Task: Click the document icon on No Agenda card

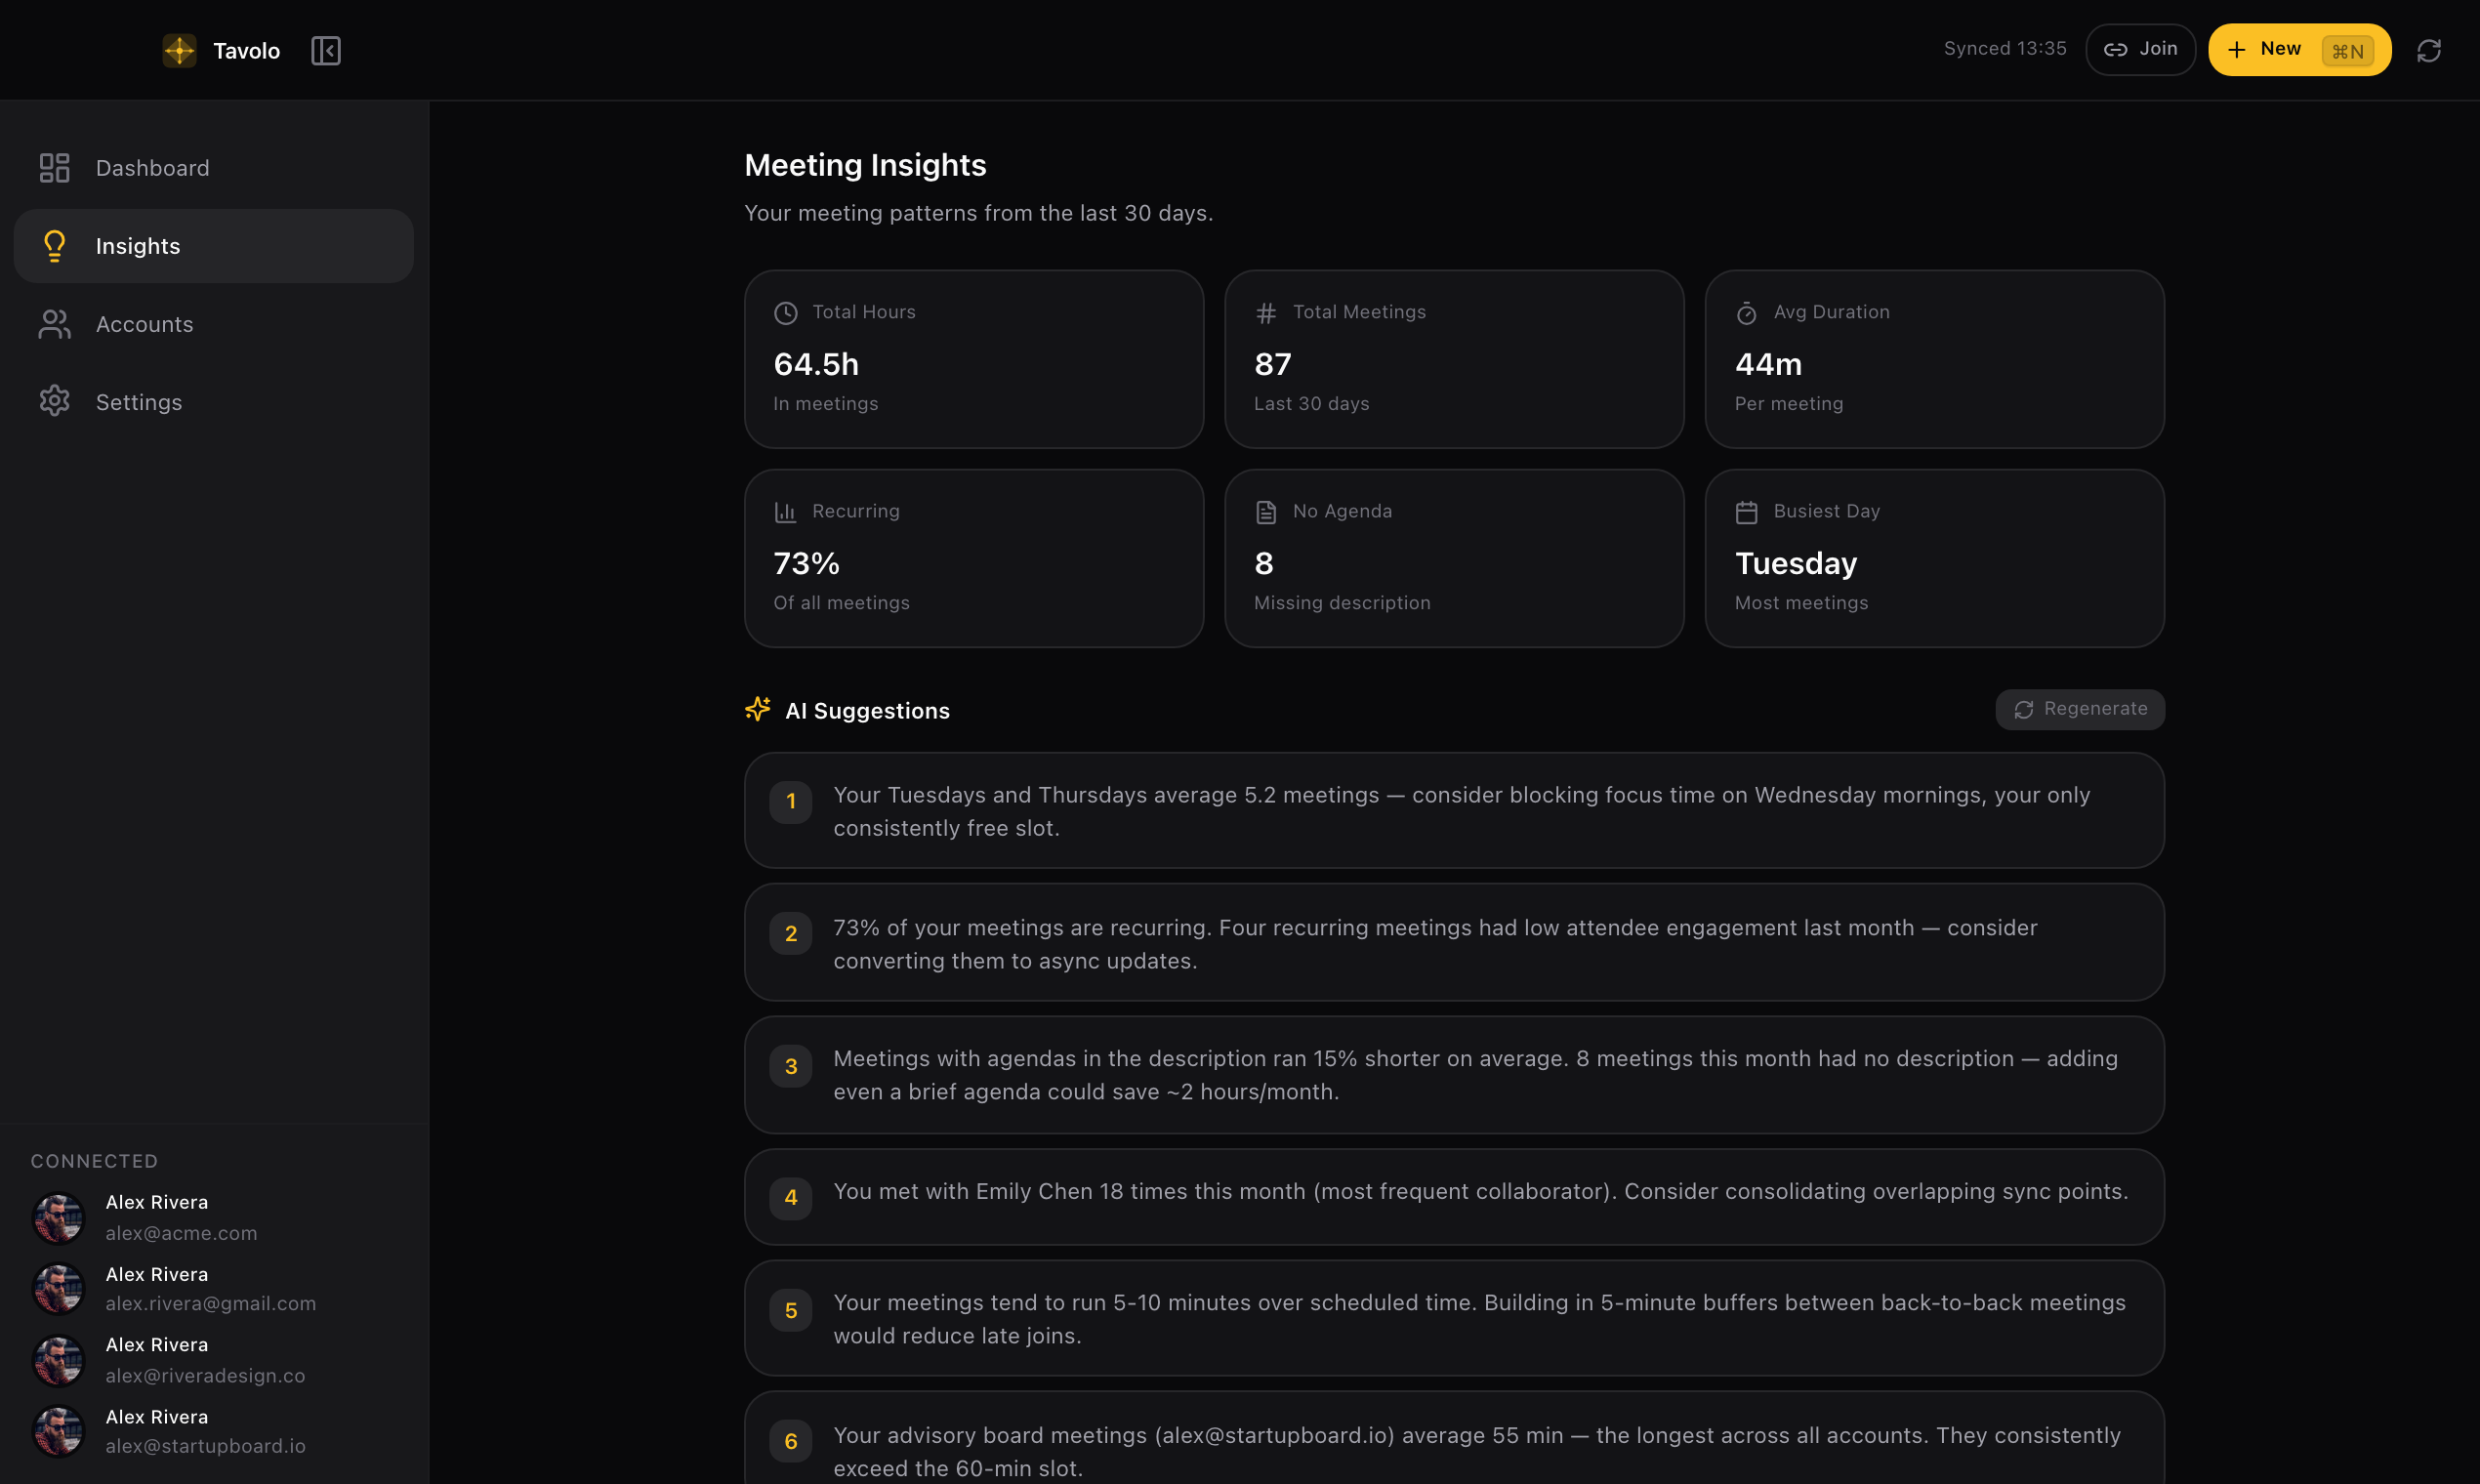Action: coord(1266,511)
